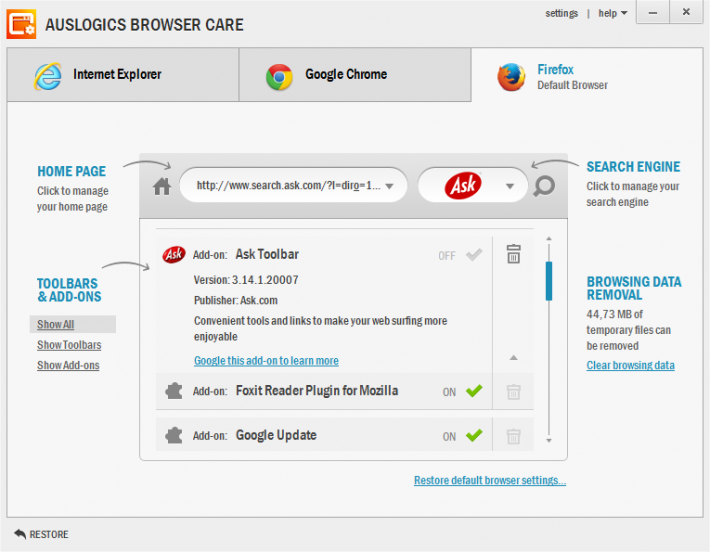Click the Firefox logo icon
Viewport: 710px width, 552px height.
click(x=511, y=77)
